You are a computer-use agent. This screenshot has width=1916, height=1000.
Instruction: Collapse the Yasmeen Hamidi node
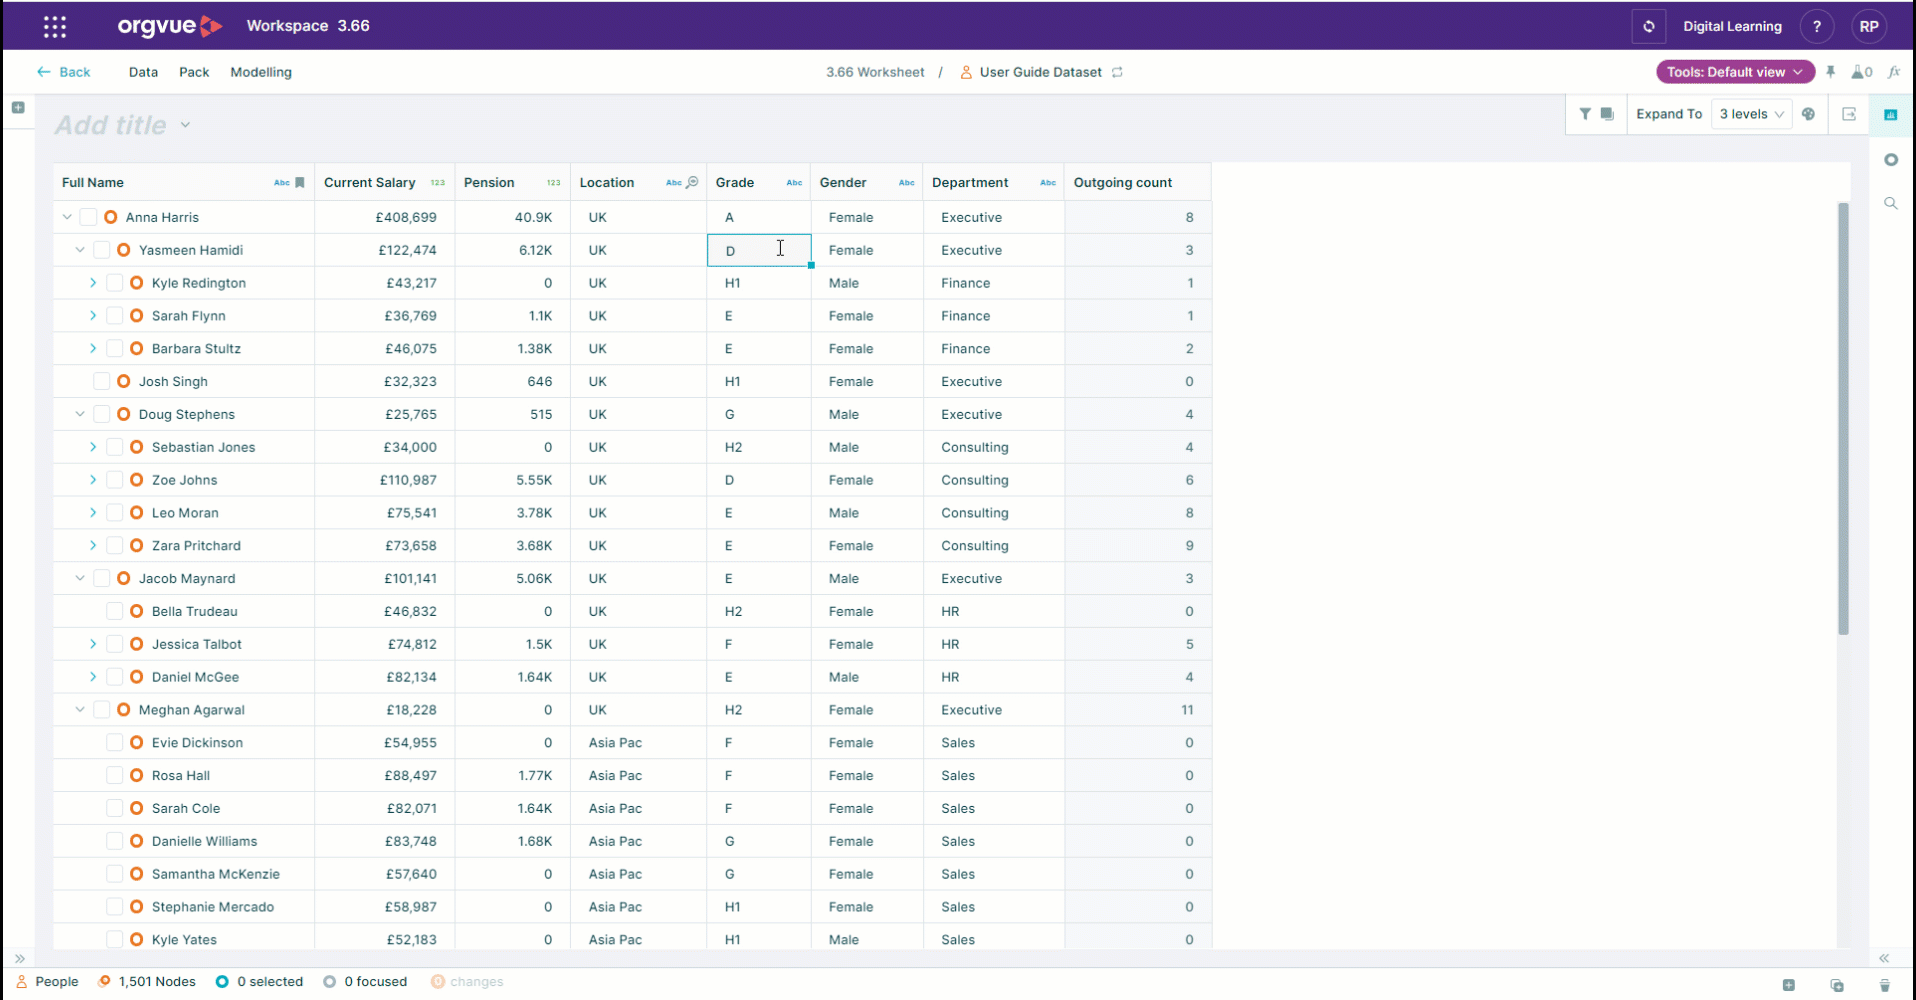tap(80, 250)
